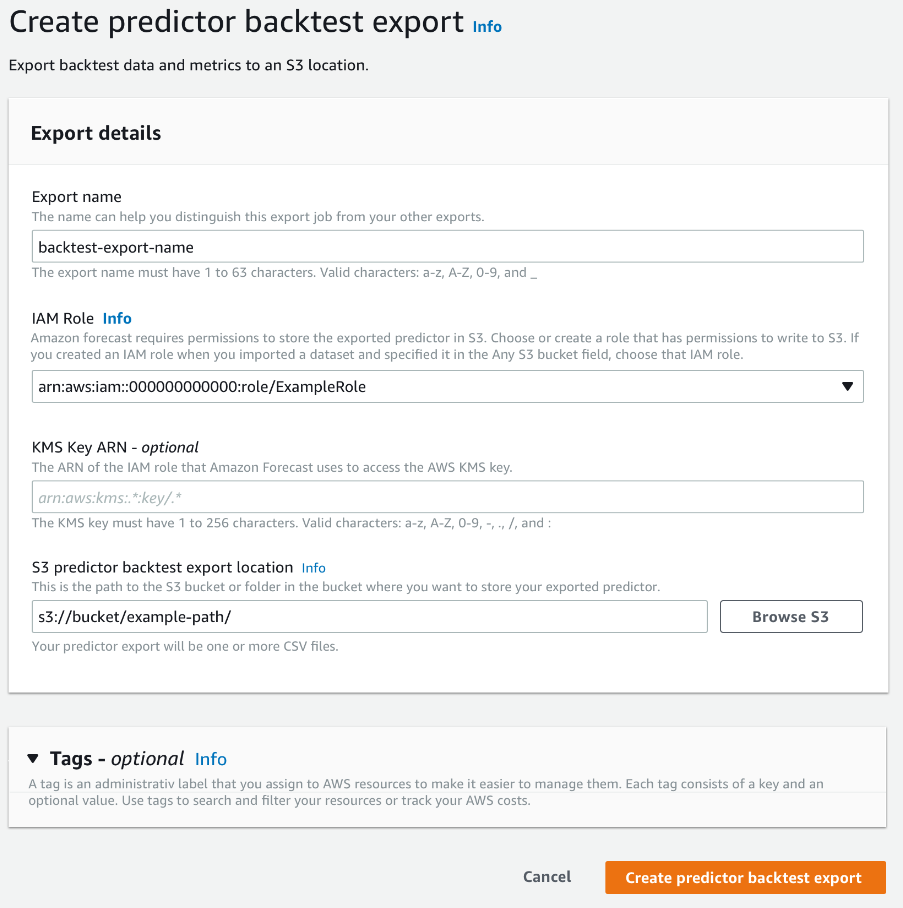The width and height of the screenshot is (903, 908).
Task: Open the IAM Role dropdown caret
Action: pyautogui.click(x=846, y=386)
